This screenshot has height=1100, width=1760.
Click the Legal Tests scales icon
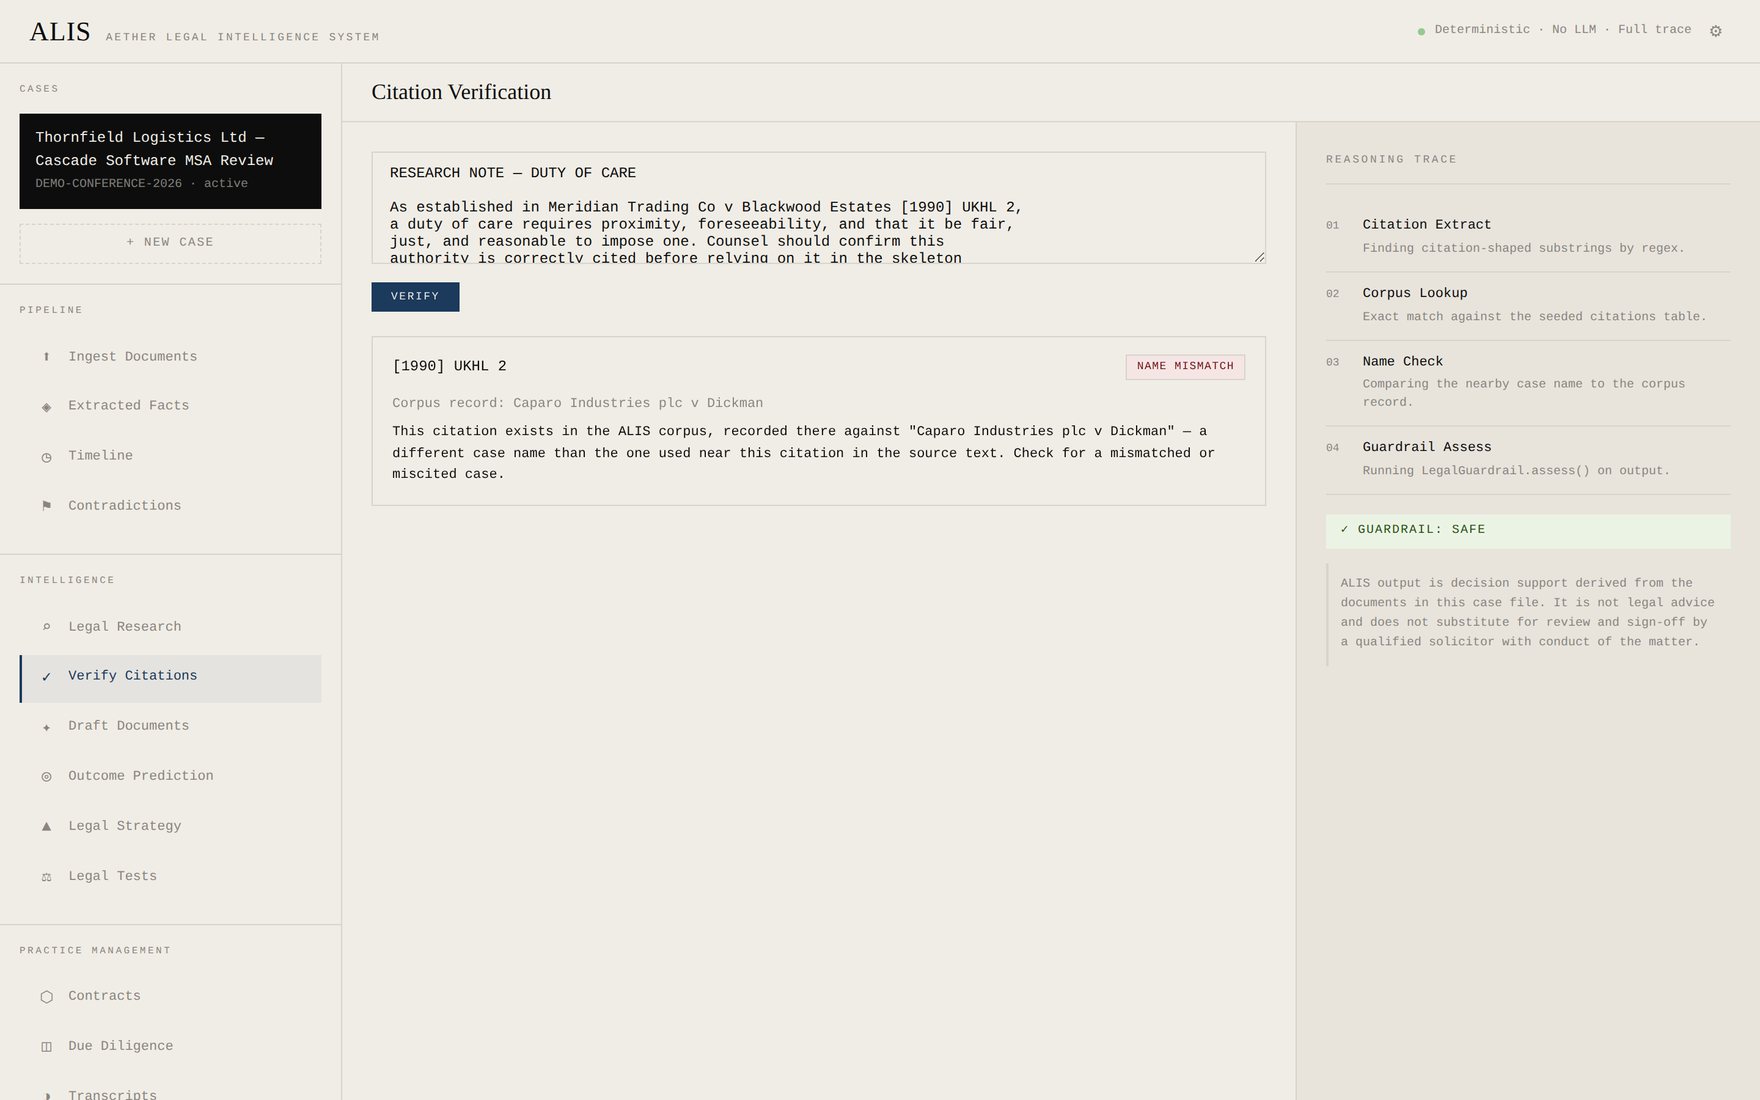[46, 877]
